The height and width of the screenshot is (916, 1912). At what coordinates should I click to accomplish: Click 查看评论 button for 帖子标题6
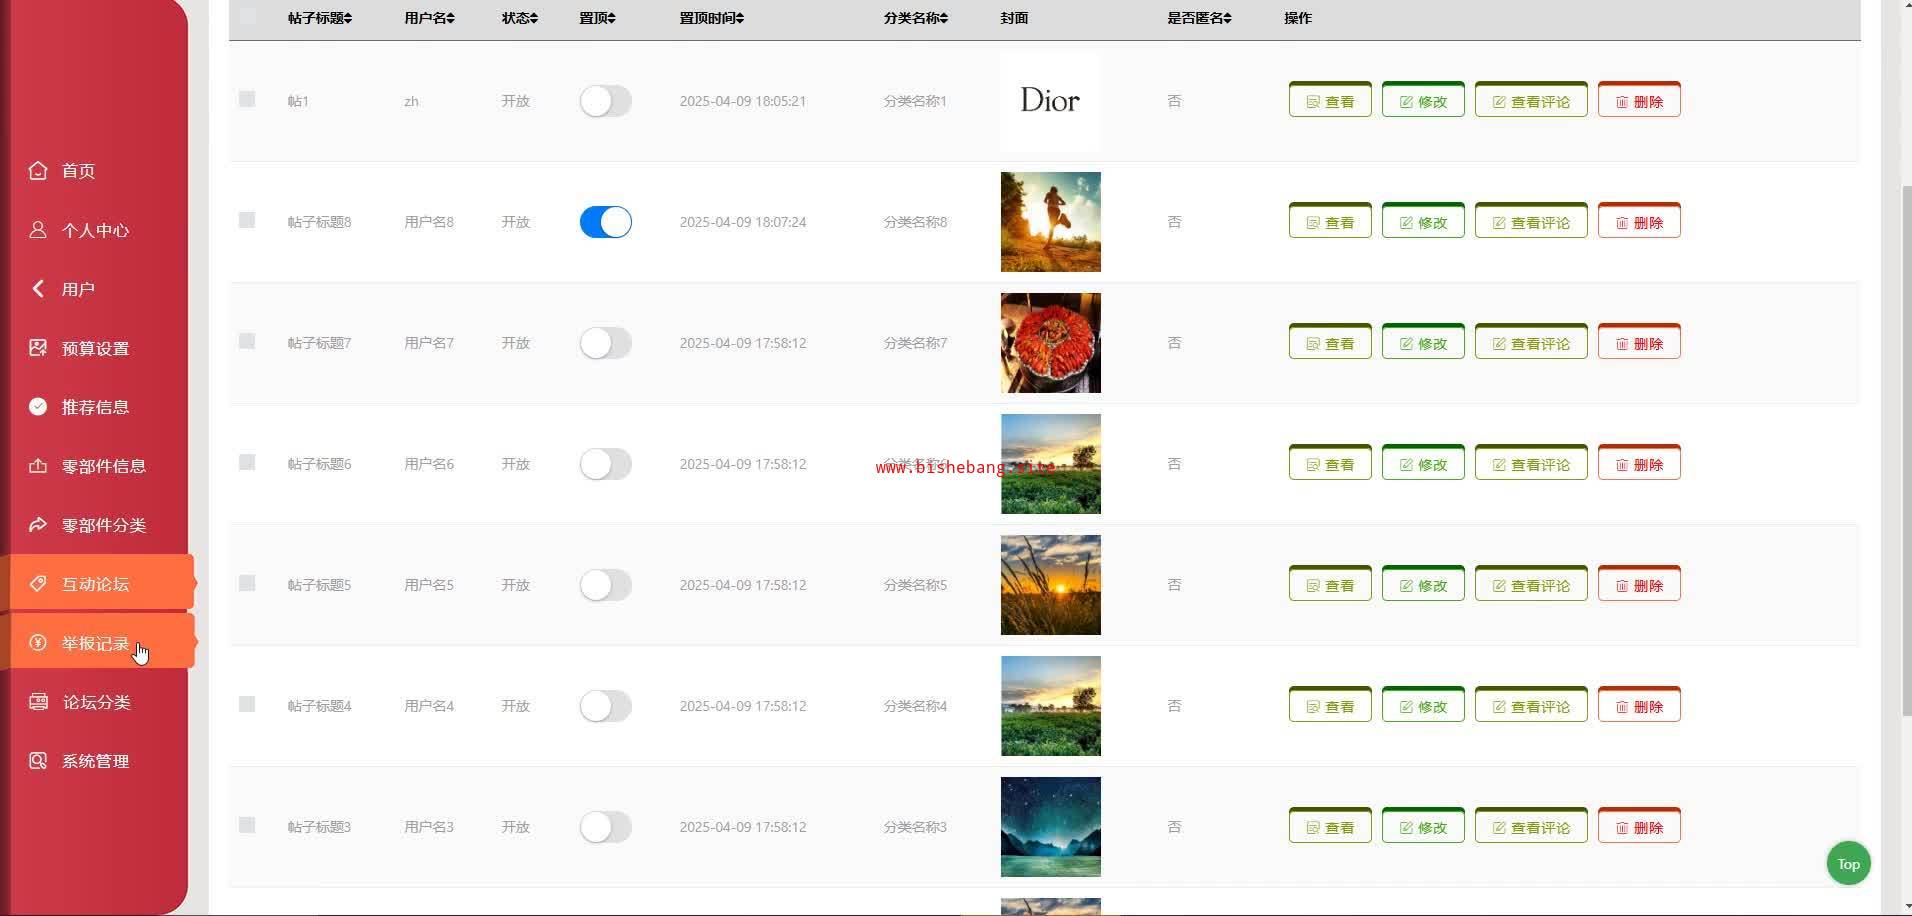1531,464
